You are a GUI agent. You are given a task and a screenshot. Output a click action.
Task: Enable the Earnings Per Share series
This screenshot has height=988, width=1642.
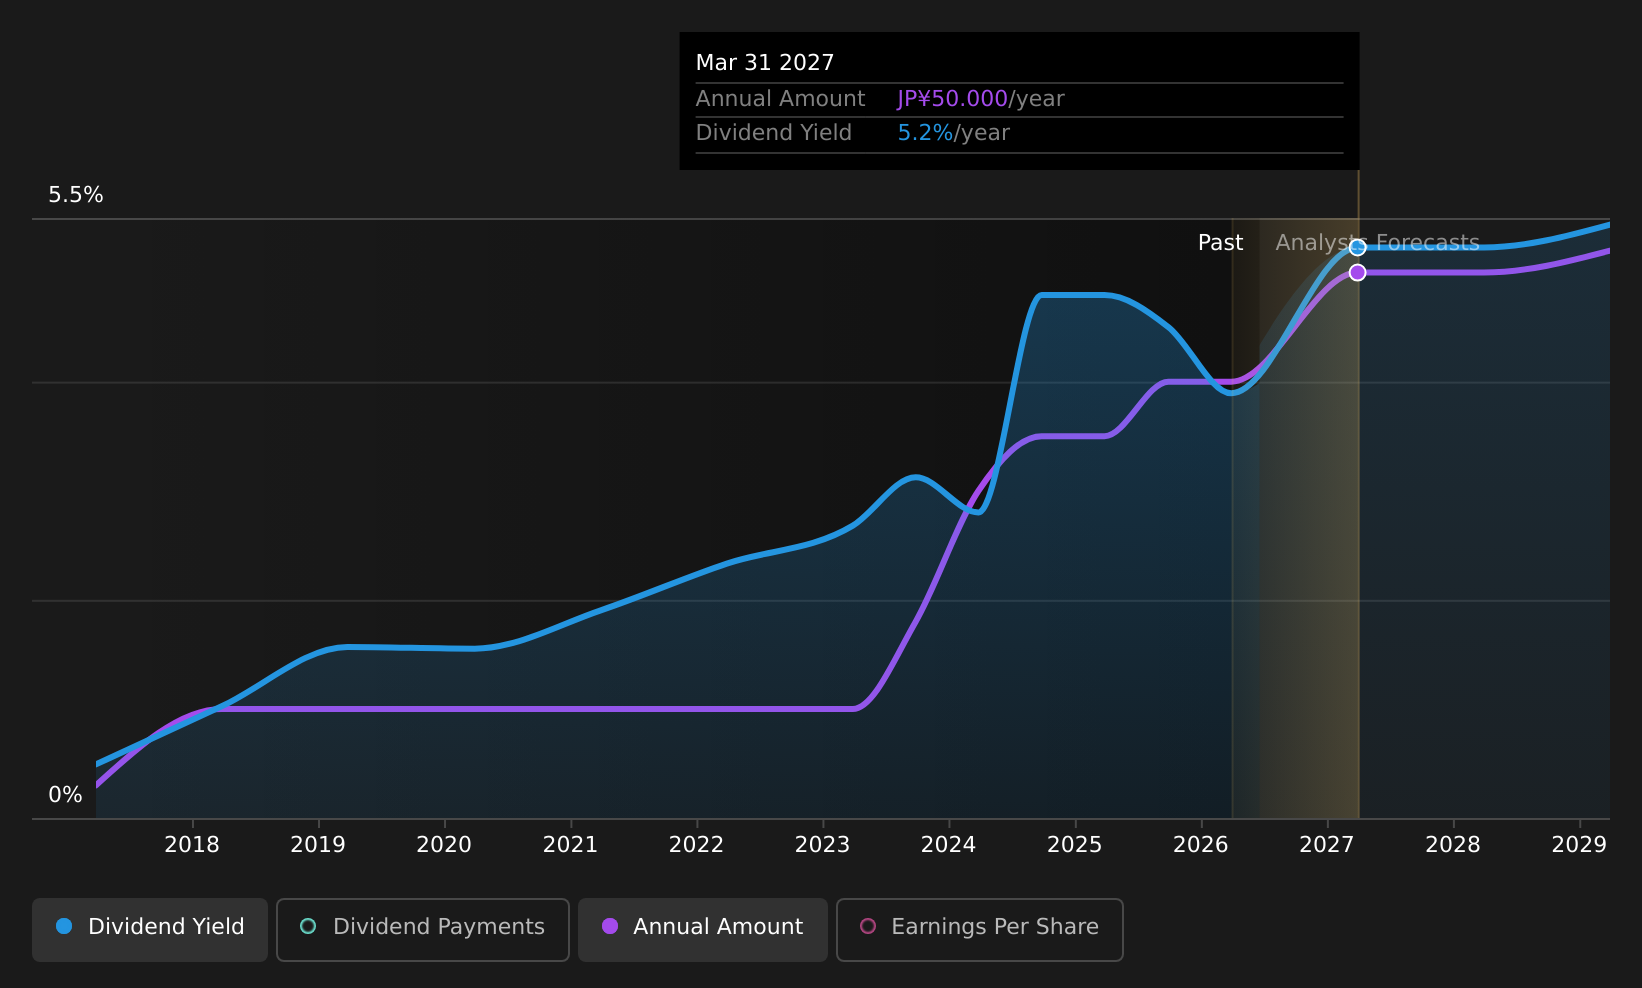click(979, 929)
